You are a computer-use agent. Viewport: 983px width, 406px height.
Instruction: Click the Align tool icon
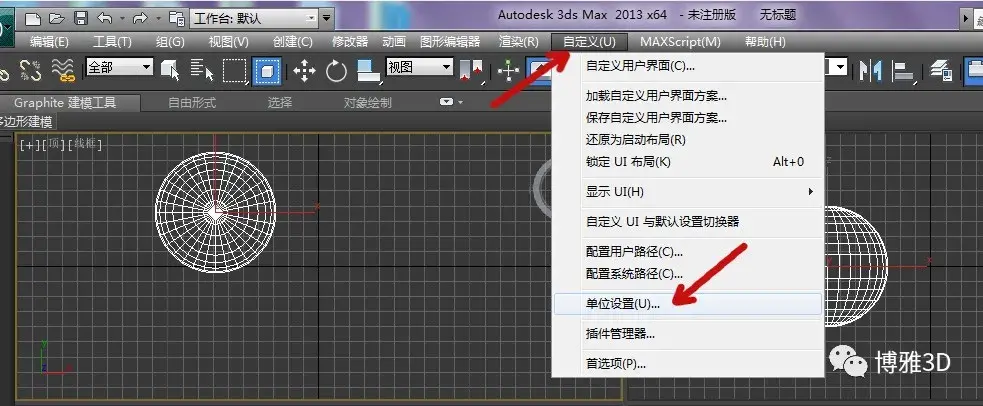click(903, 71)
